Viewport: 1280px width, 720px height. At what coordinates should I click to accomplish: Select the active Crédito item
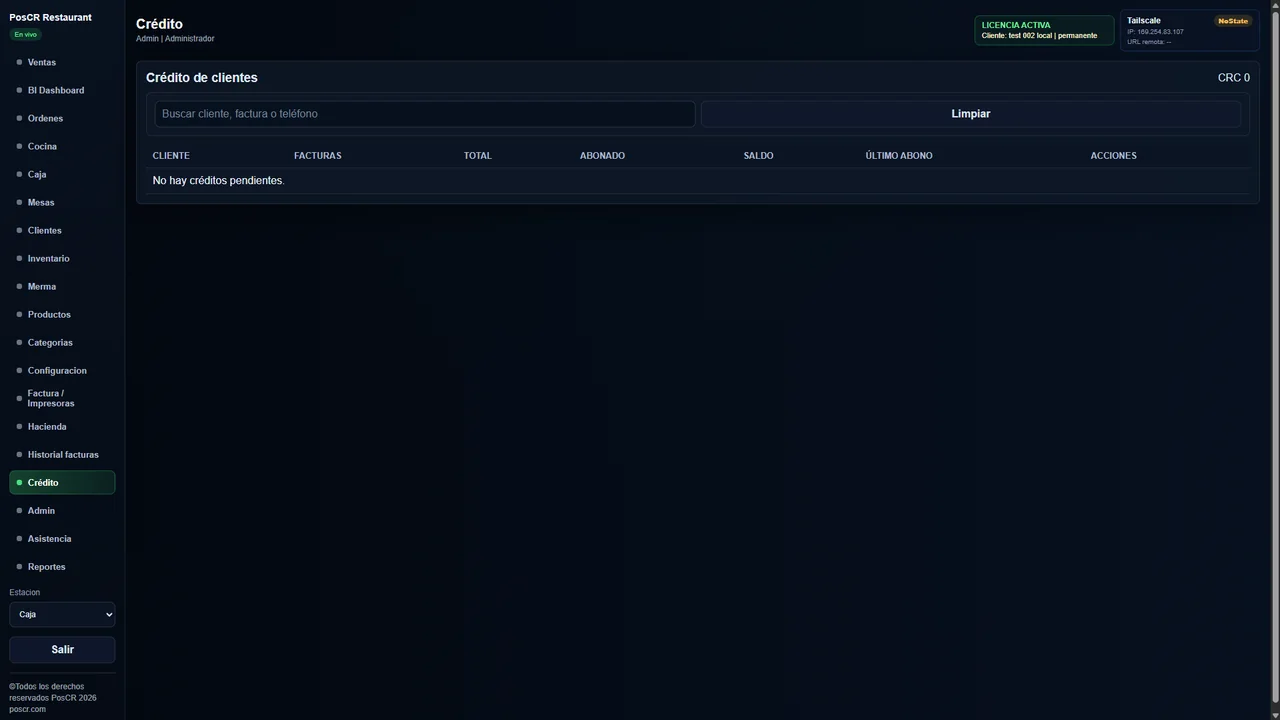pyautogui.click(x=62, y=482)
